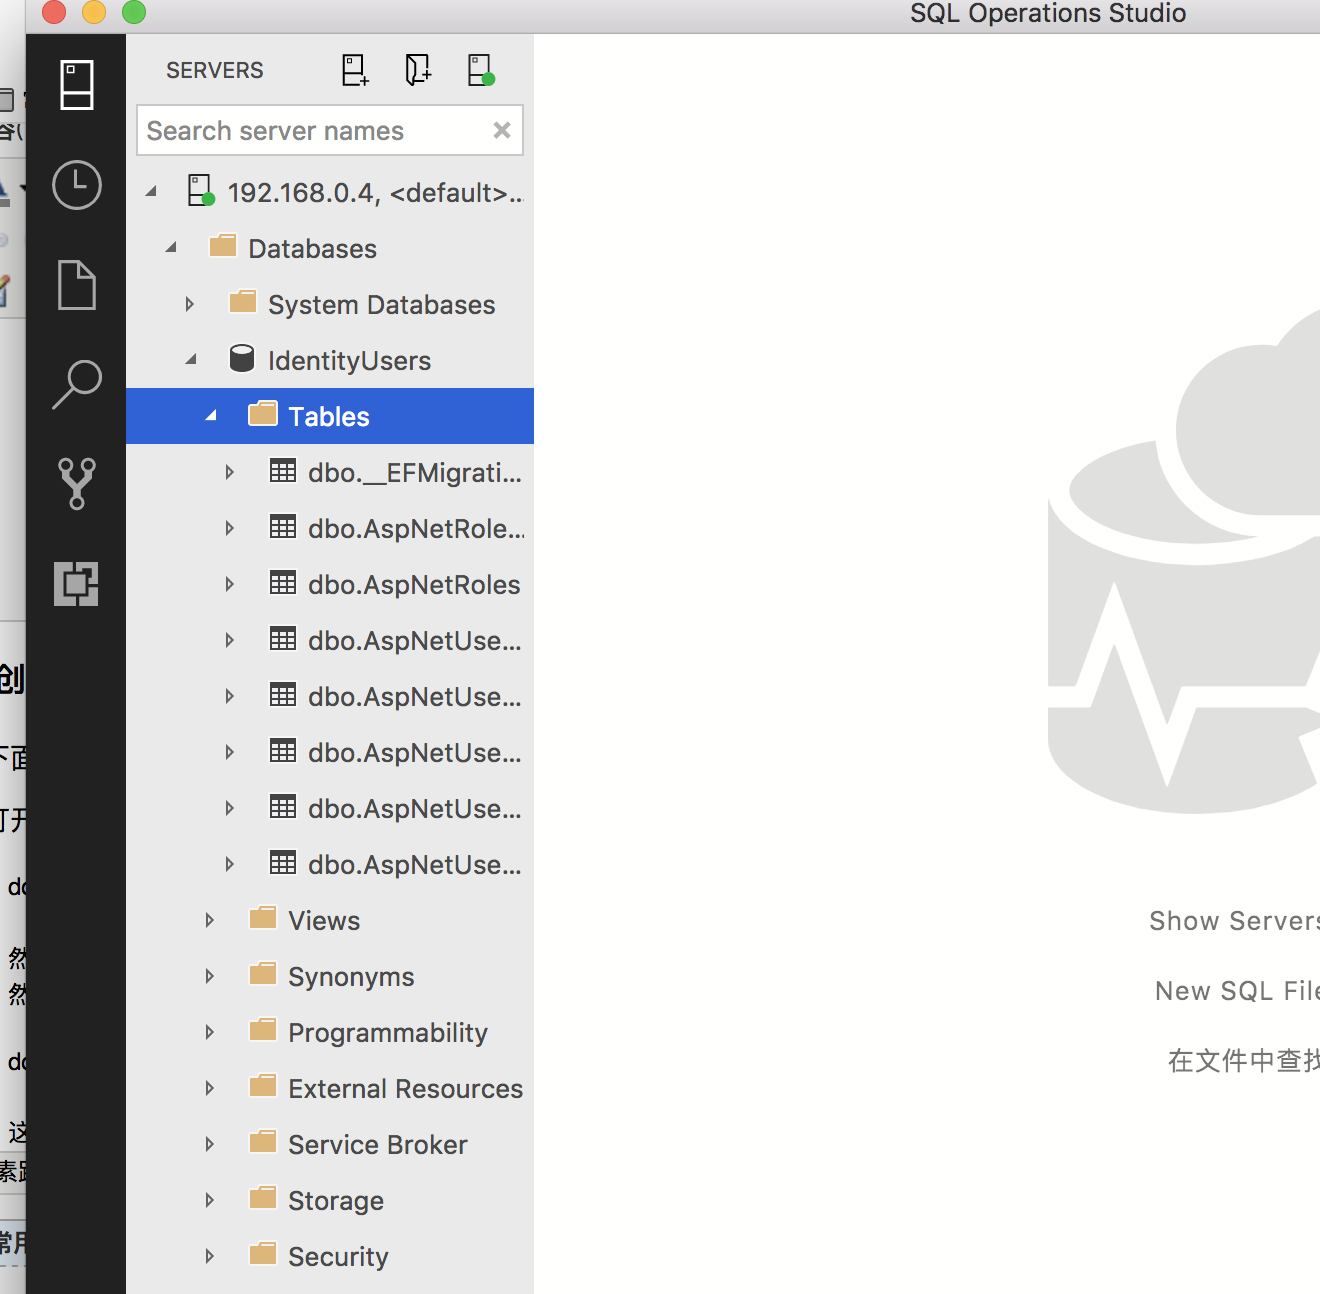Expand the System Databases folder arrow
This screenshot has height=1294, width=1320.
pyautogui.click(x=190, y=304)
